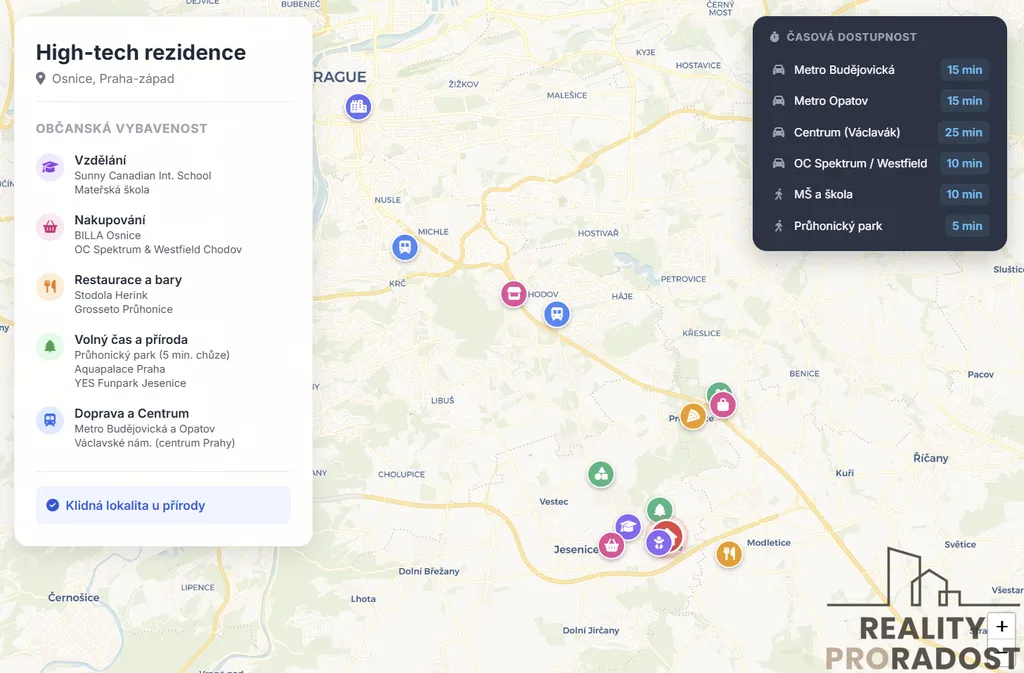Click the location pin next to Osnice
The height and width of the screenshot is (673, 1024).
[40, 78]
